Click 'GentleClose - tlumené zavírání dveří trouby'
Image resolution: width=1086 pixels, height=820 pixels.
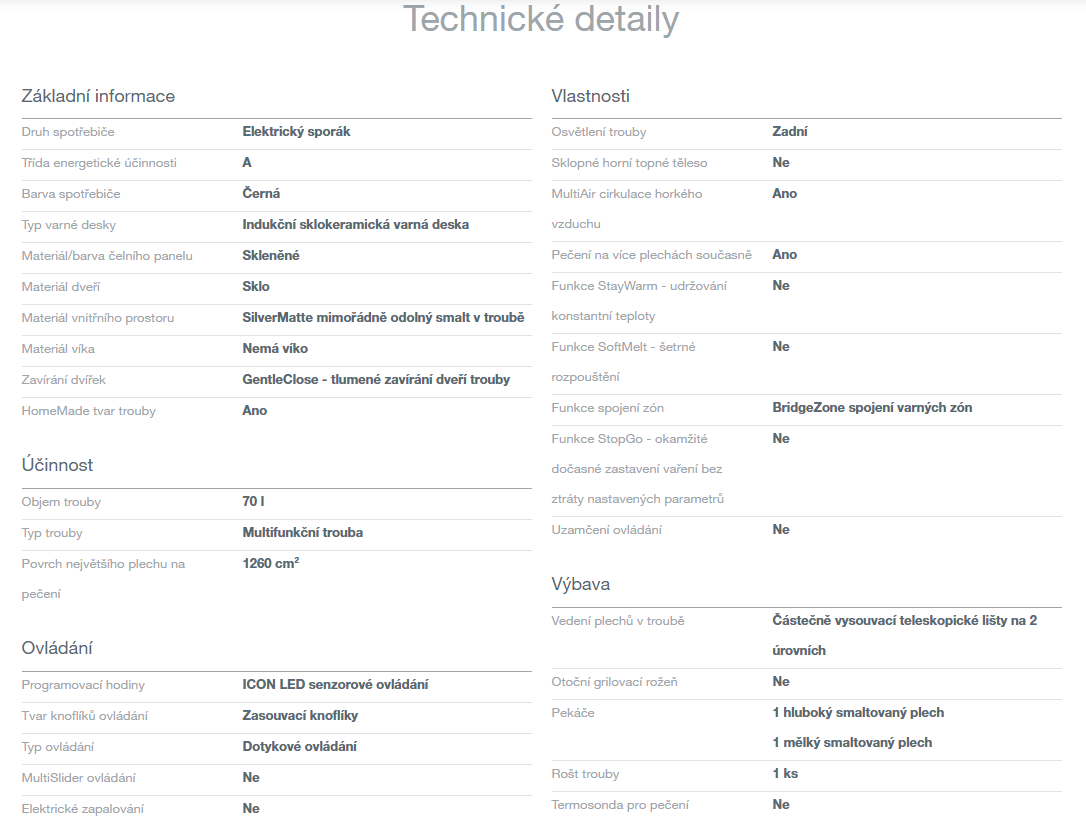click(376, 380)
